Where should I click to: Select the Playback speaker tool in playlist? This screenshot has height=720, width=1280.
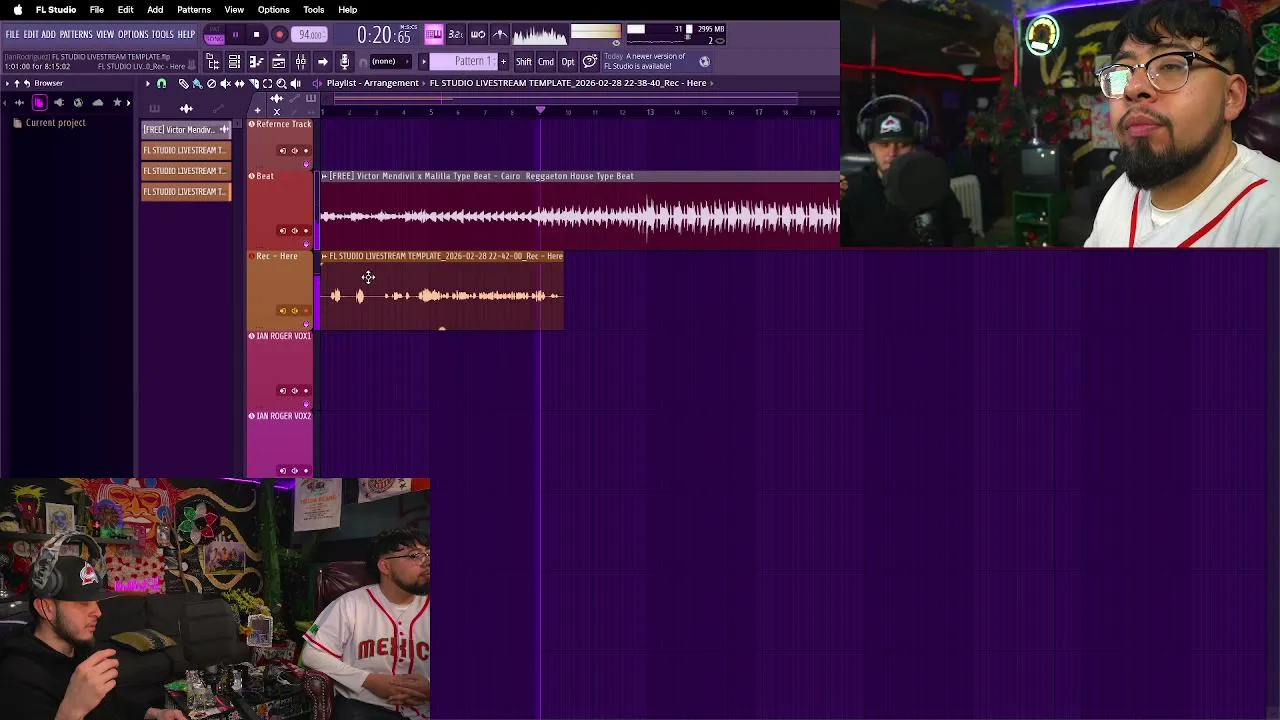[295, 83]
